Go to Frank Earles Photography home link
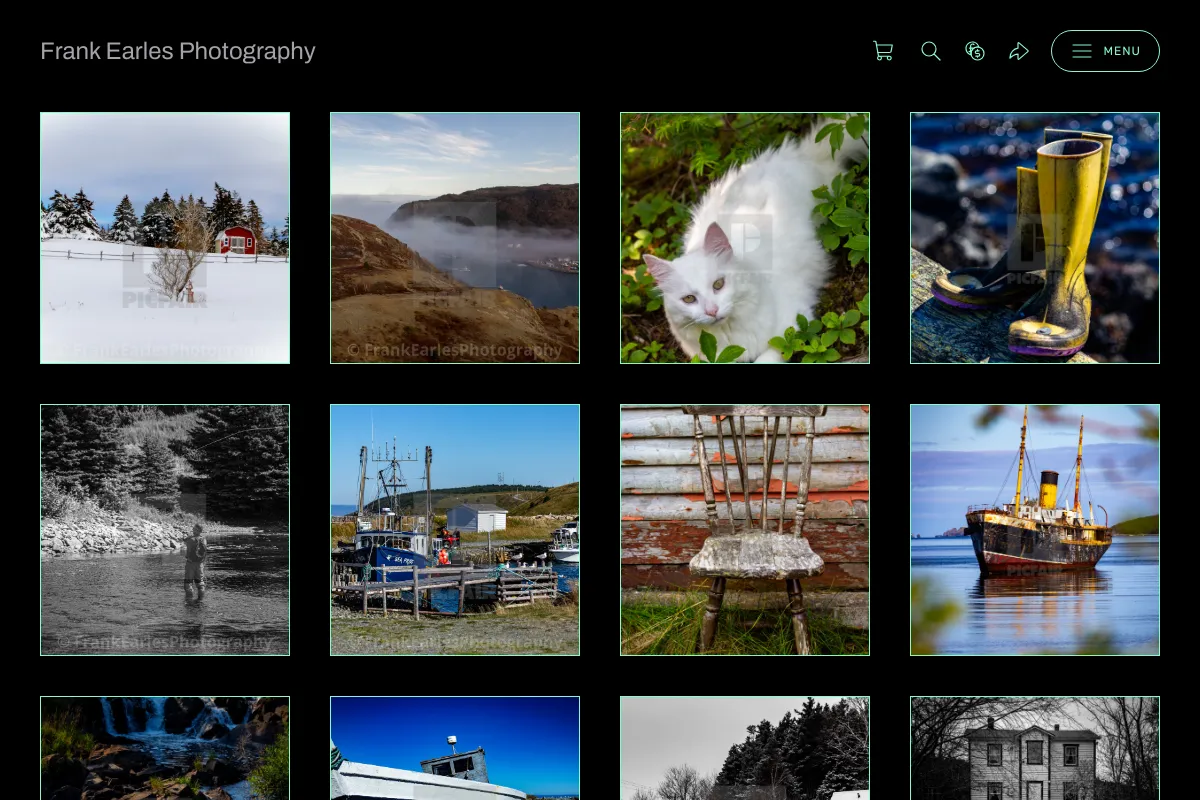This screenshot has width=1200, height=800. [178, 51]
